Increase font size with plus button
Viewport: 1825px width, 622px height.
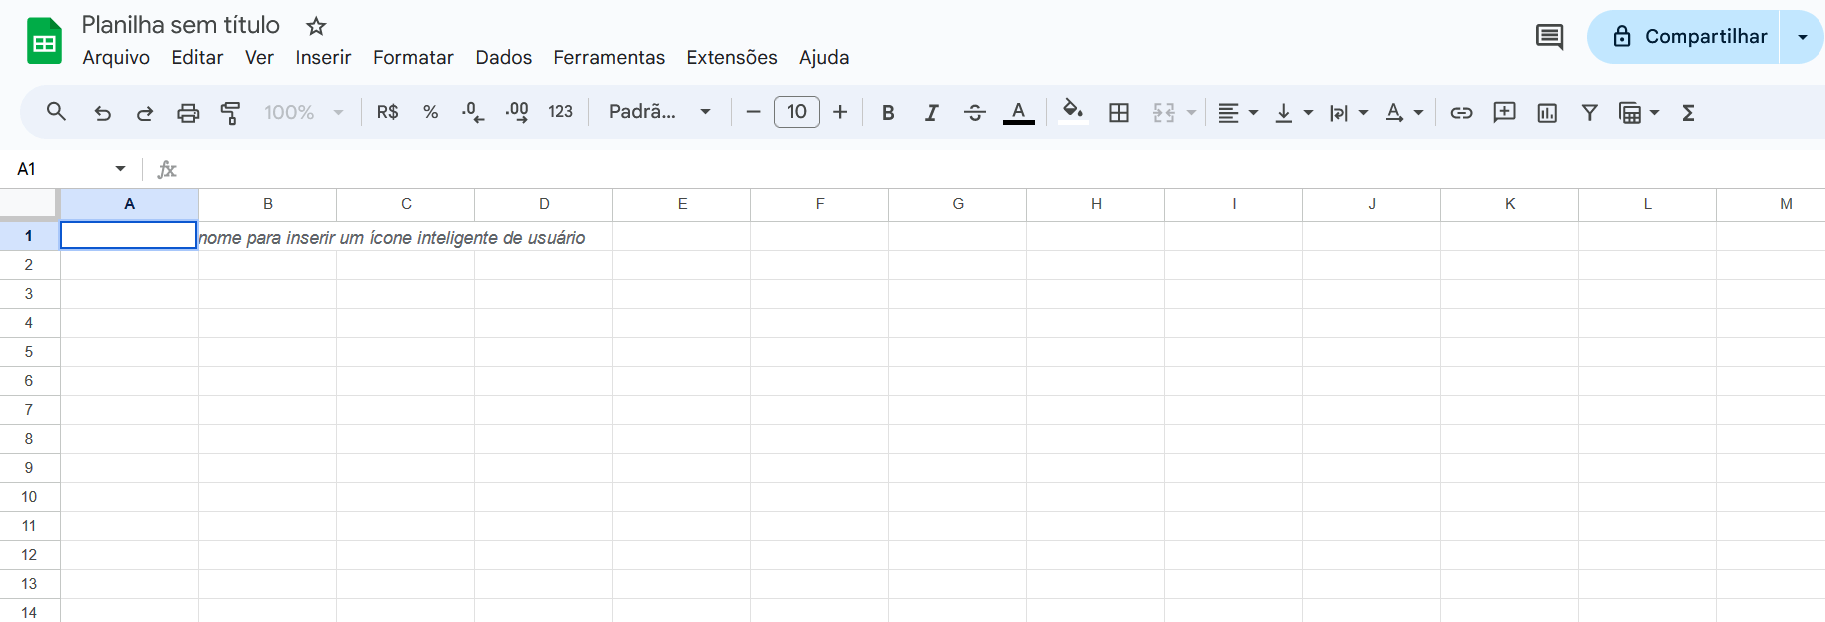[840, 112]
